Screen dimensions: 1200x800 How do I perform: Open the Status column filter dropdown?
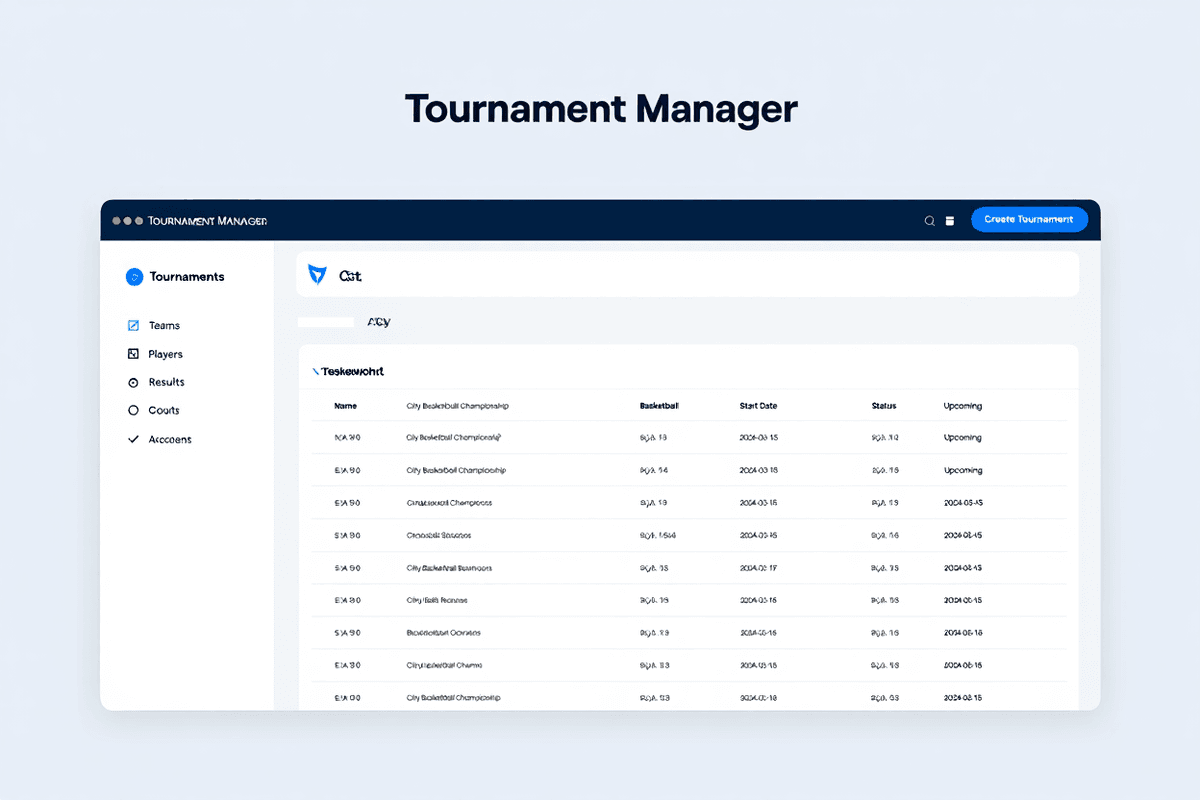click(x=884, y=405)
